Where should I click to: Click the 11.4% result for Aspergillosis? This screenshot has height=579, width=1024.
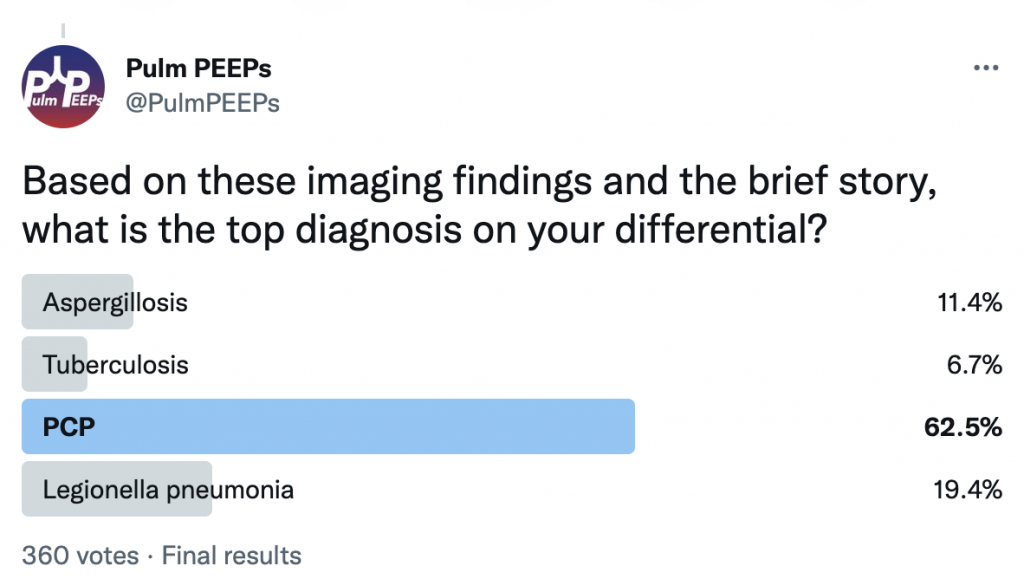[969, 303]
